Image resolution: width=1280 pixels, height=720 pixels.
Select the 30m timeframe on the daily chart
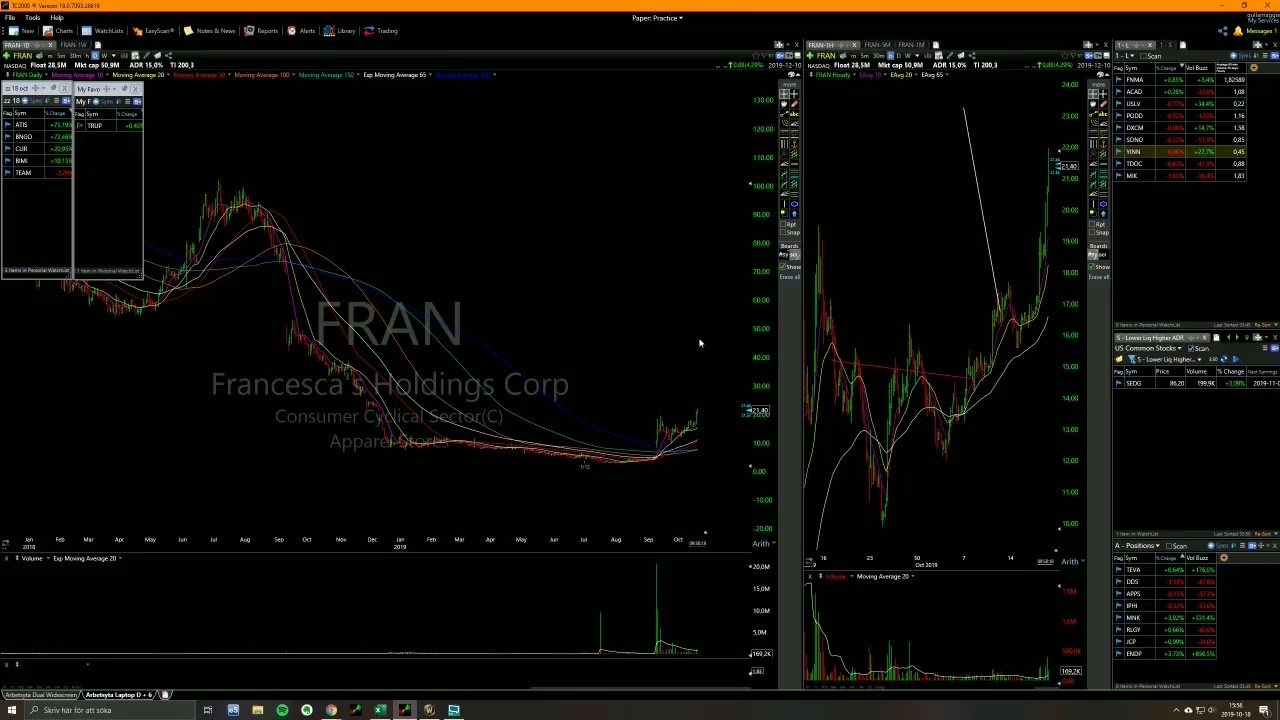point(75,55)
